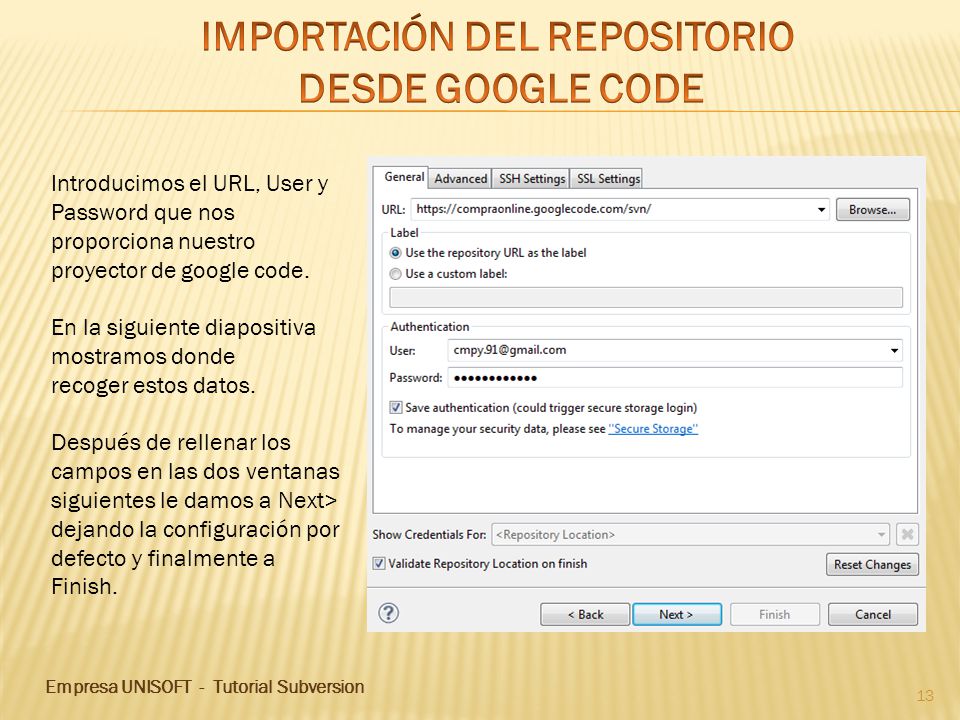The height and width of the screenshot is (720, 960).
Task: Toggle Save authentication checkbox
Action: click(396, 408)
